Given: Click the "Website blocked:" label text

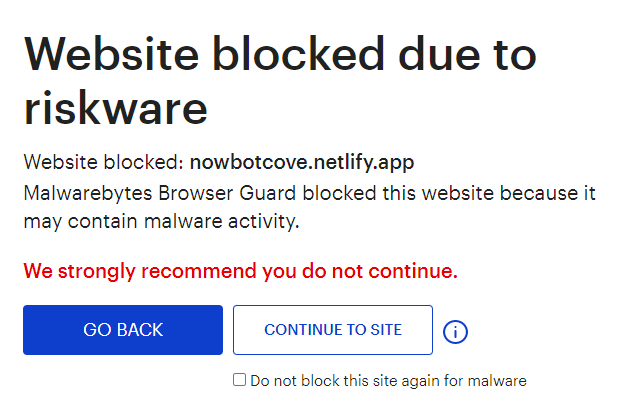Looking at the screenshot, I should point(104,161).
